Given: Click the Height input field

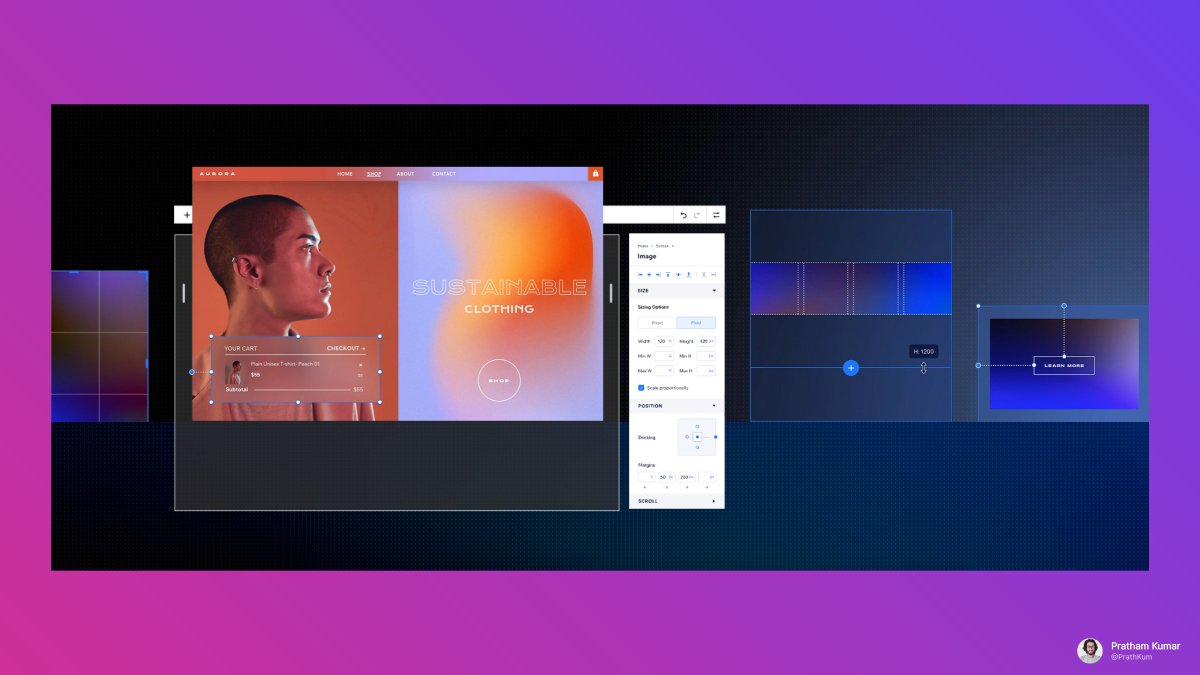Looking at the screenshot, I should tap(706, 341).
